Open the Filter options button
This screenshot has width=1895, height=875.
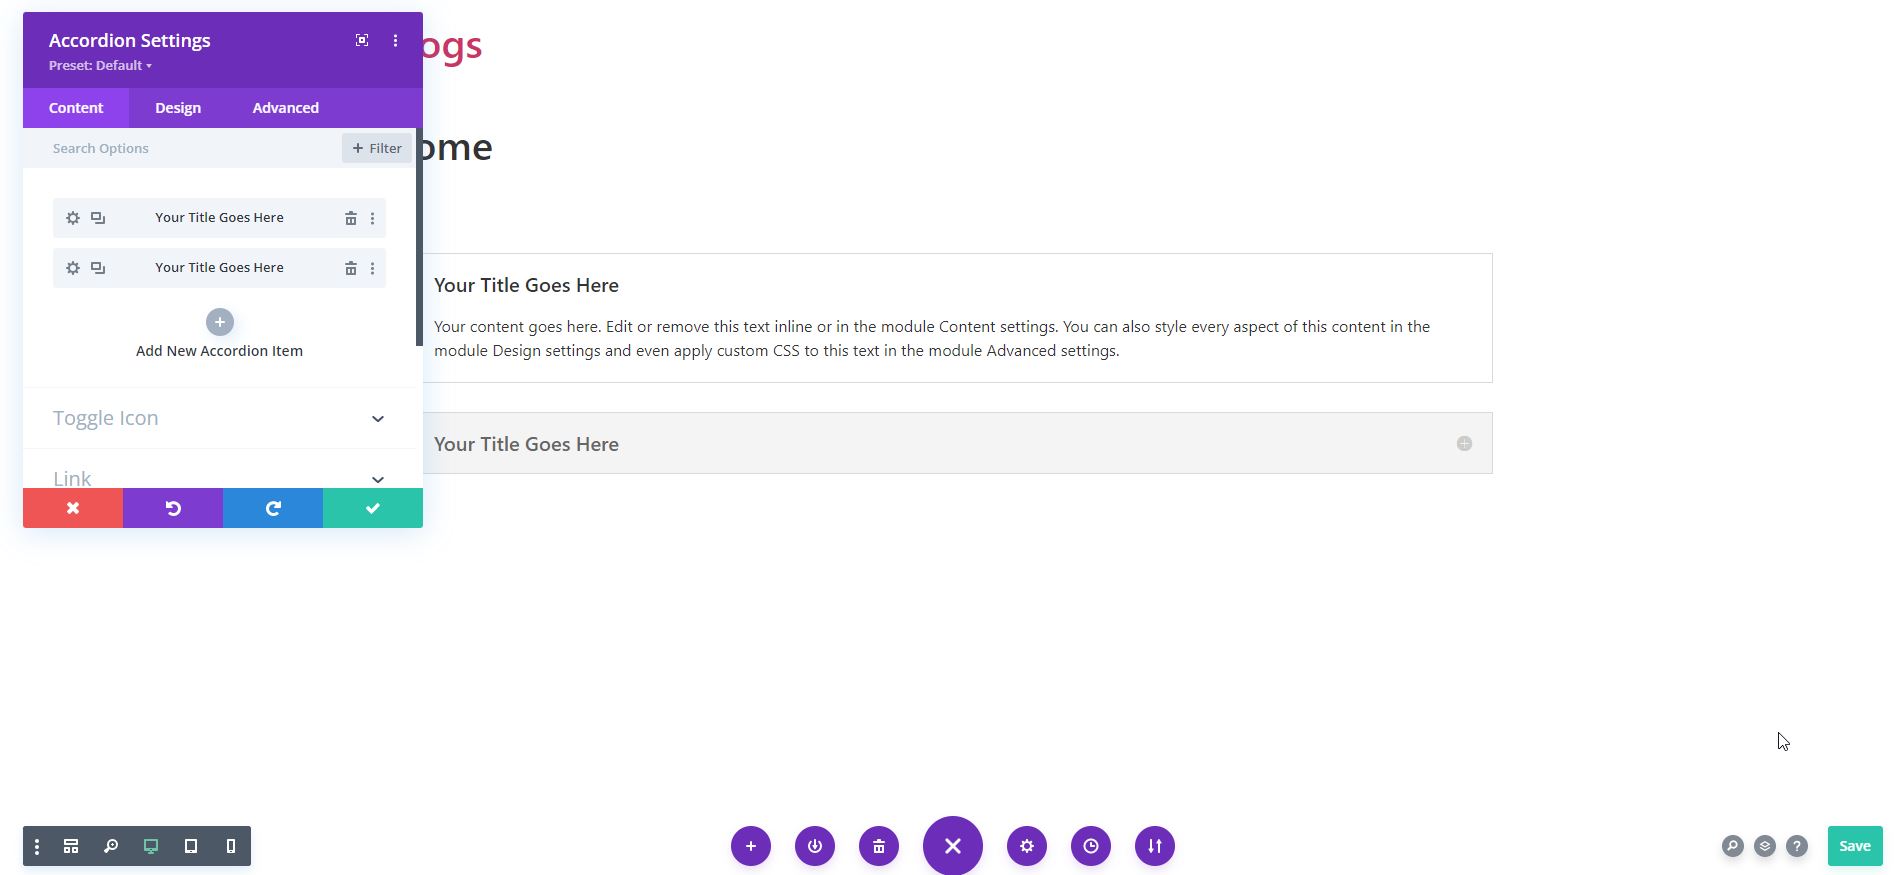(x=377, y=148)
